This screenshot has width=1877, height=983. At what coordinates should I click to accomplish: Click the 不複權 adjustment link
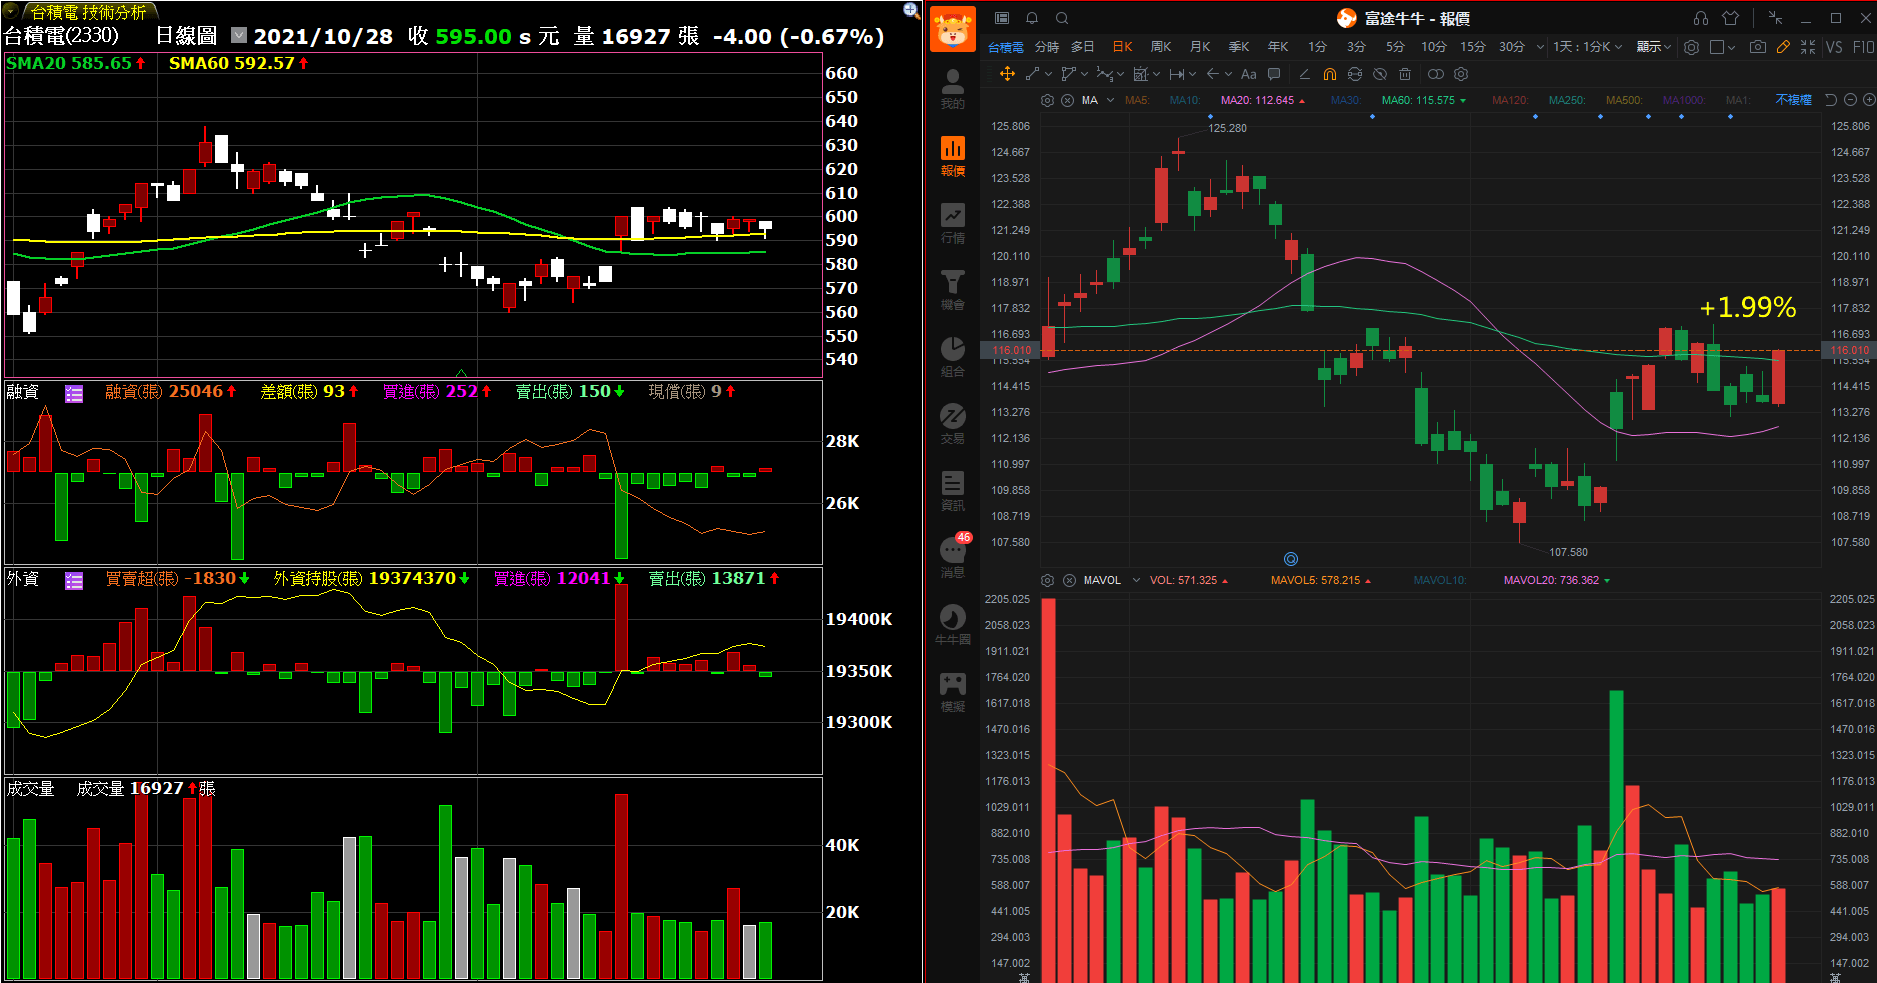(x=1793, y=100)
